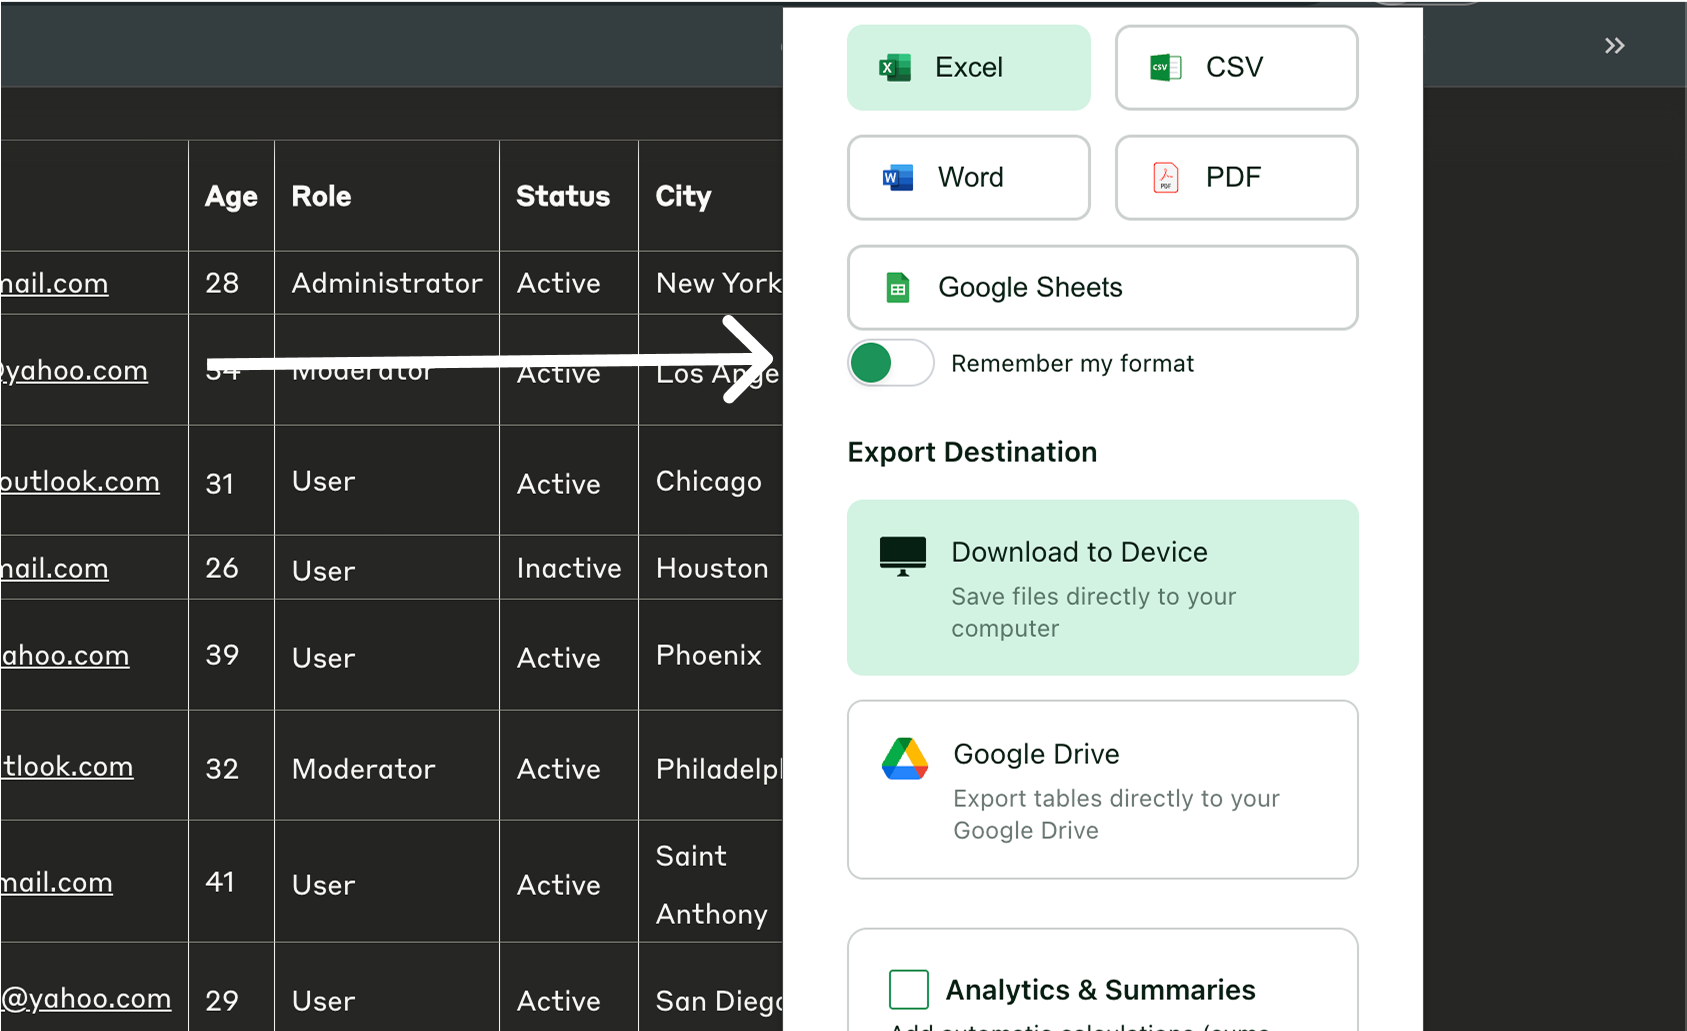The width and height of the screenshot is (1687, 1031).
Task: Click the computer monitor icon
Action: click(902, 556)
